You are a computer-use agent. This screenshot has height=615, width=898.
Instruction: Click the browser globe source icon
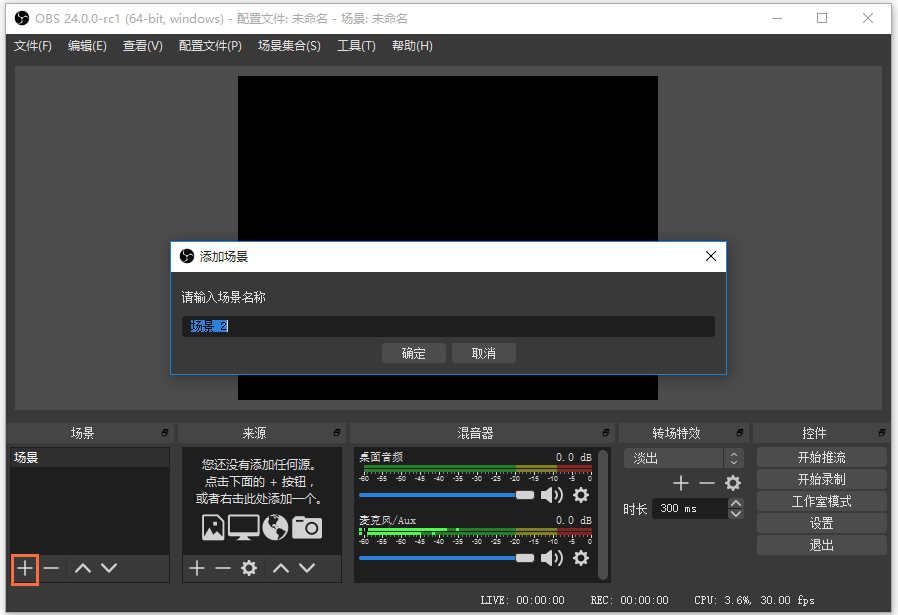click(x=275, y=527)
